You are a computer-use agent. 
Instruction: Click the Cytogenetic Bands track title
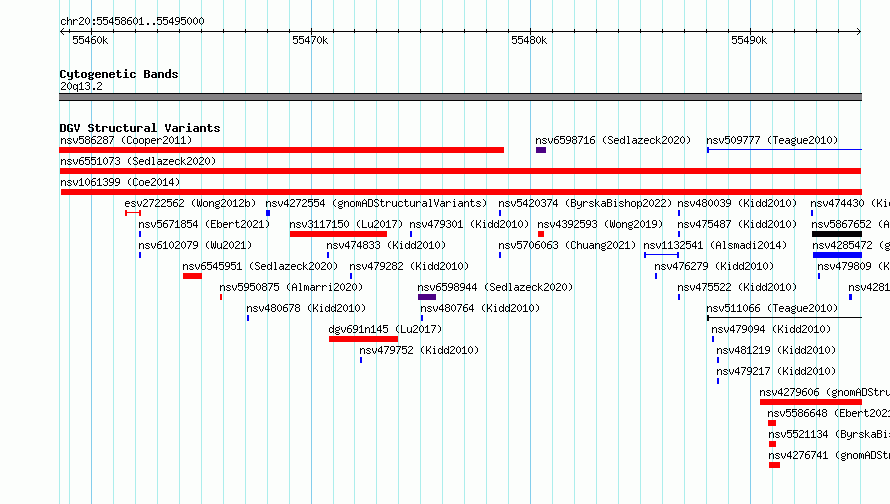pyautogui.click(x=119, y=74)
